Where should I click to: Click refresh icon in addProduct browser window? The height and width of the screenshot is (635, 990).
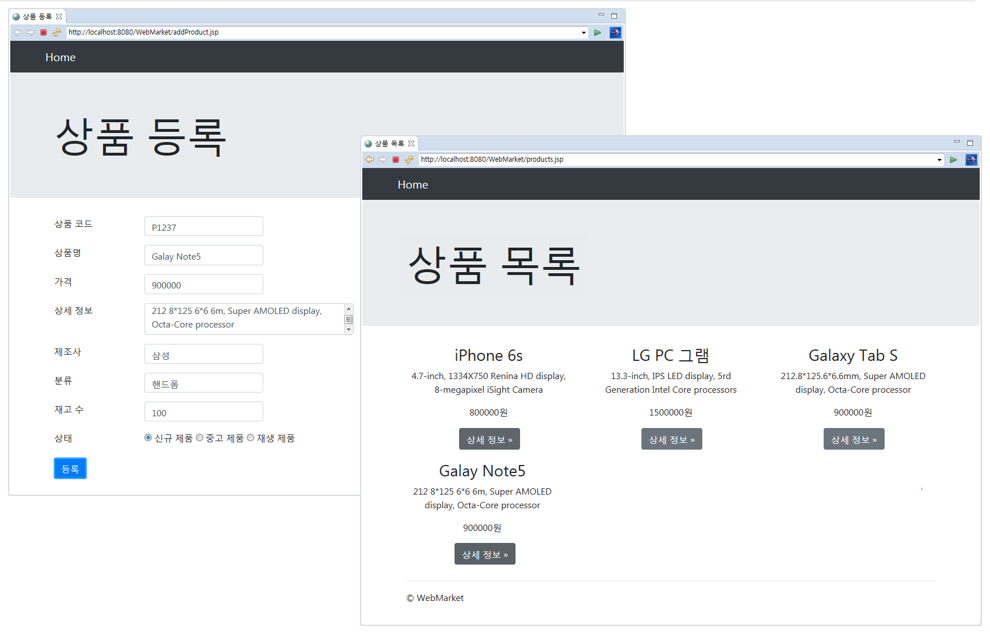point(57,32)
